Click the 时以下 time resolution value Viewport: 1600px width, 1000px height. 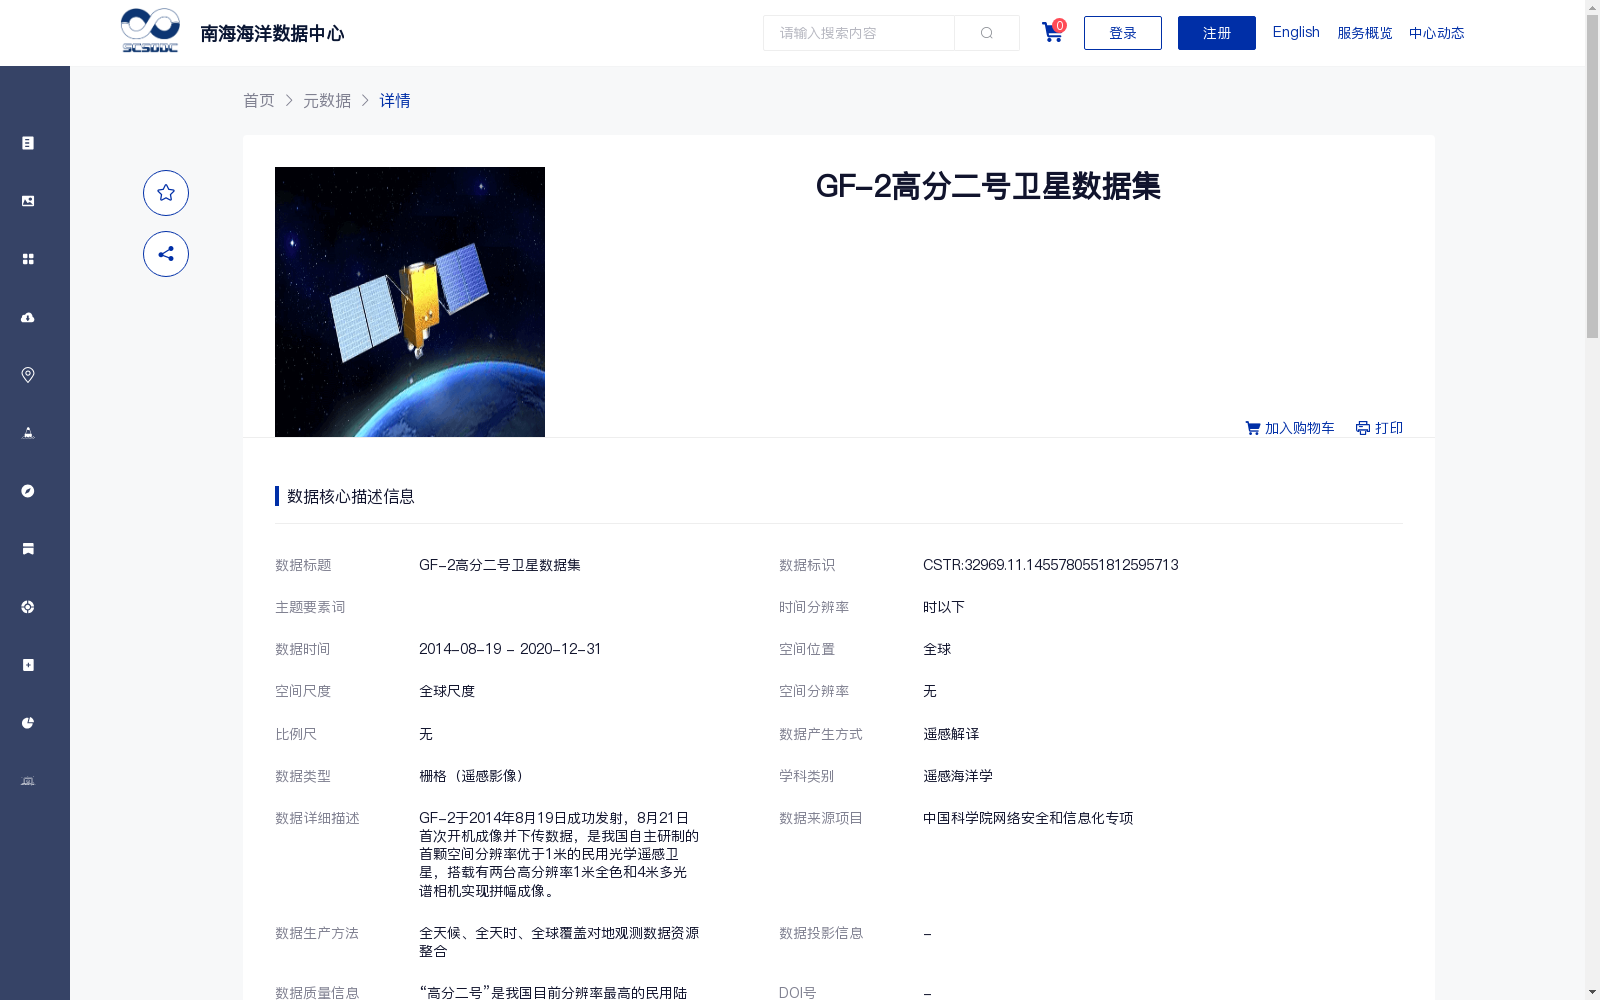tap(944, 607)
